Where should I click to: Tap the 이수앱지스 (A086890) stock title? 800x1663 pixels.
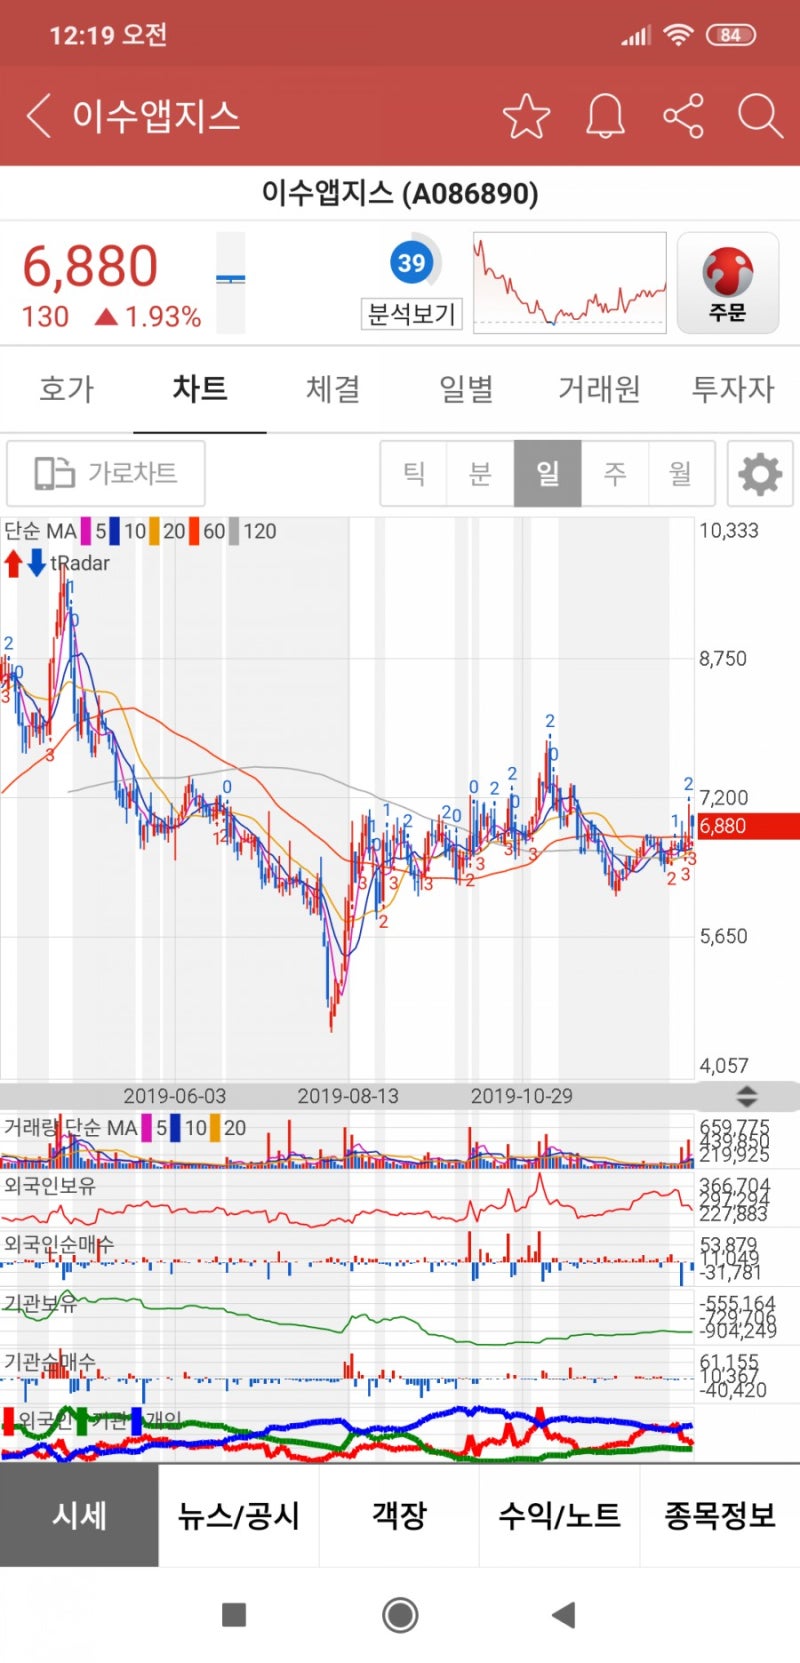pos(400,192)
